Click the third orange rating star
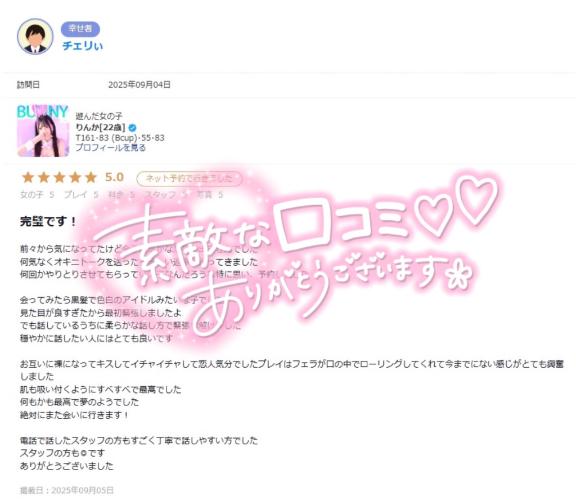 click(x=60, y=178)
